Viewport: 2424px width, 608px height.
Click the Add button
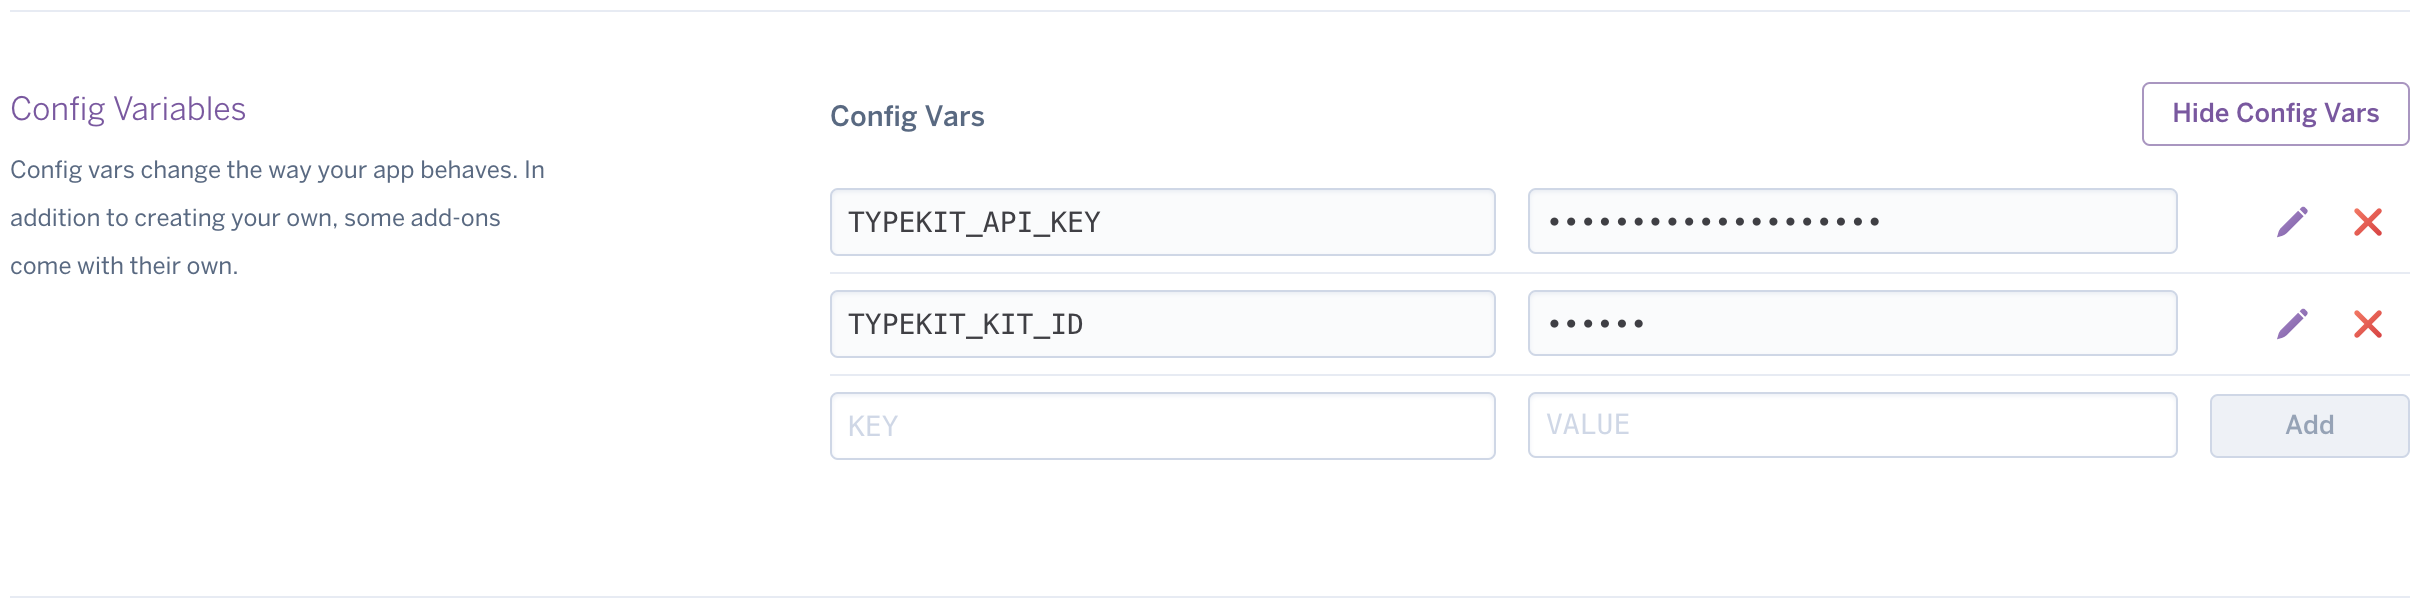(x=2309, y=426)
